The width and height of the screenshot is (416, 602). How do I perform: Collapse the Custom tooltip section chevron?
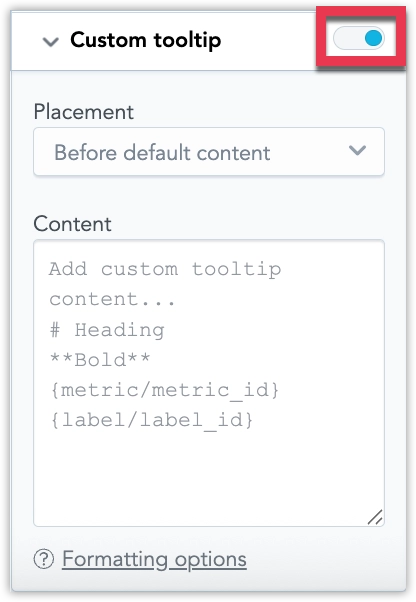[51, 41]
